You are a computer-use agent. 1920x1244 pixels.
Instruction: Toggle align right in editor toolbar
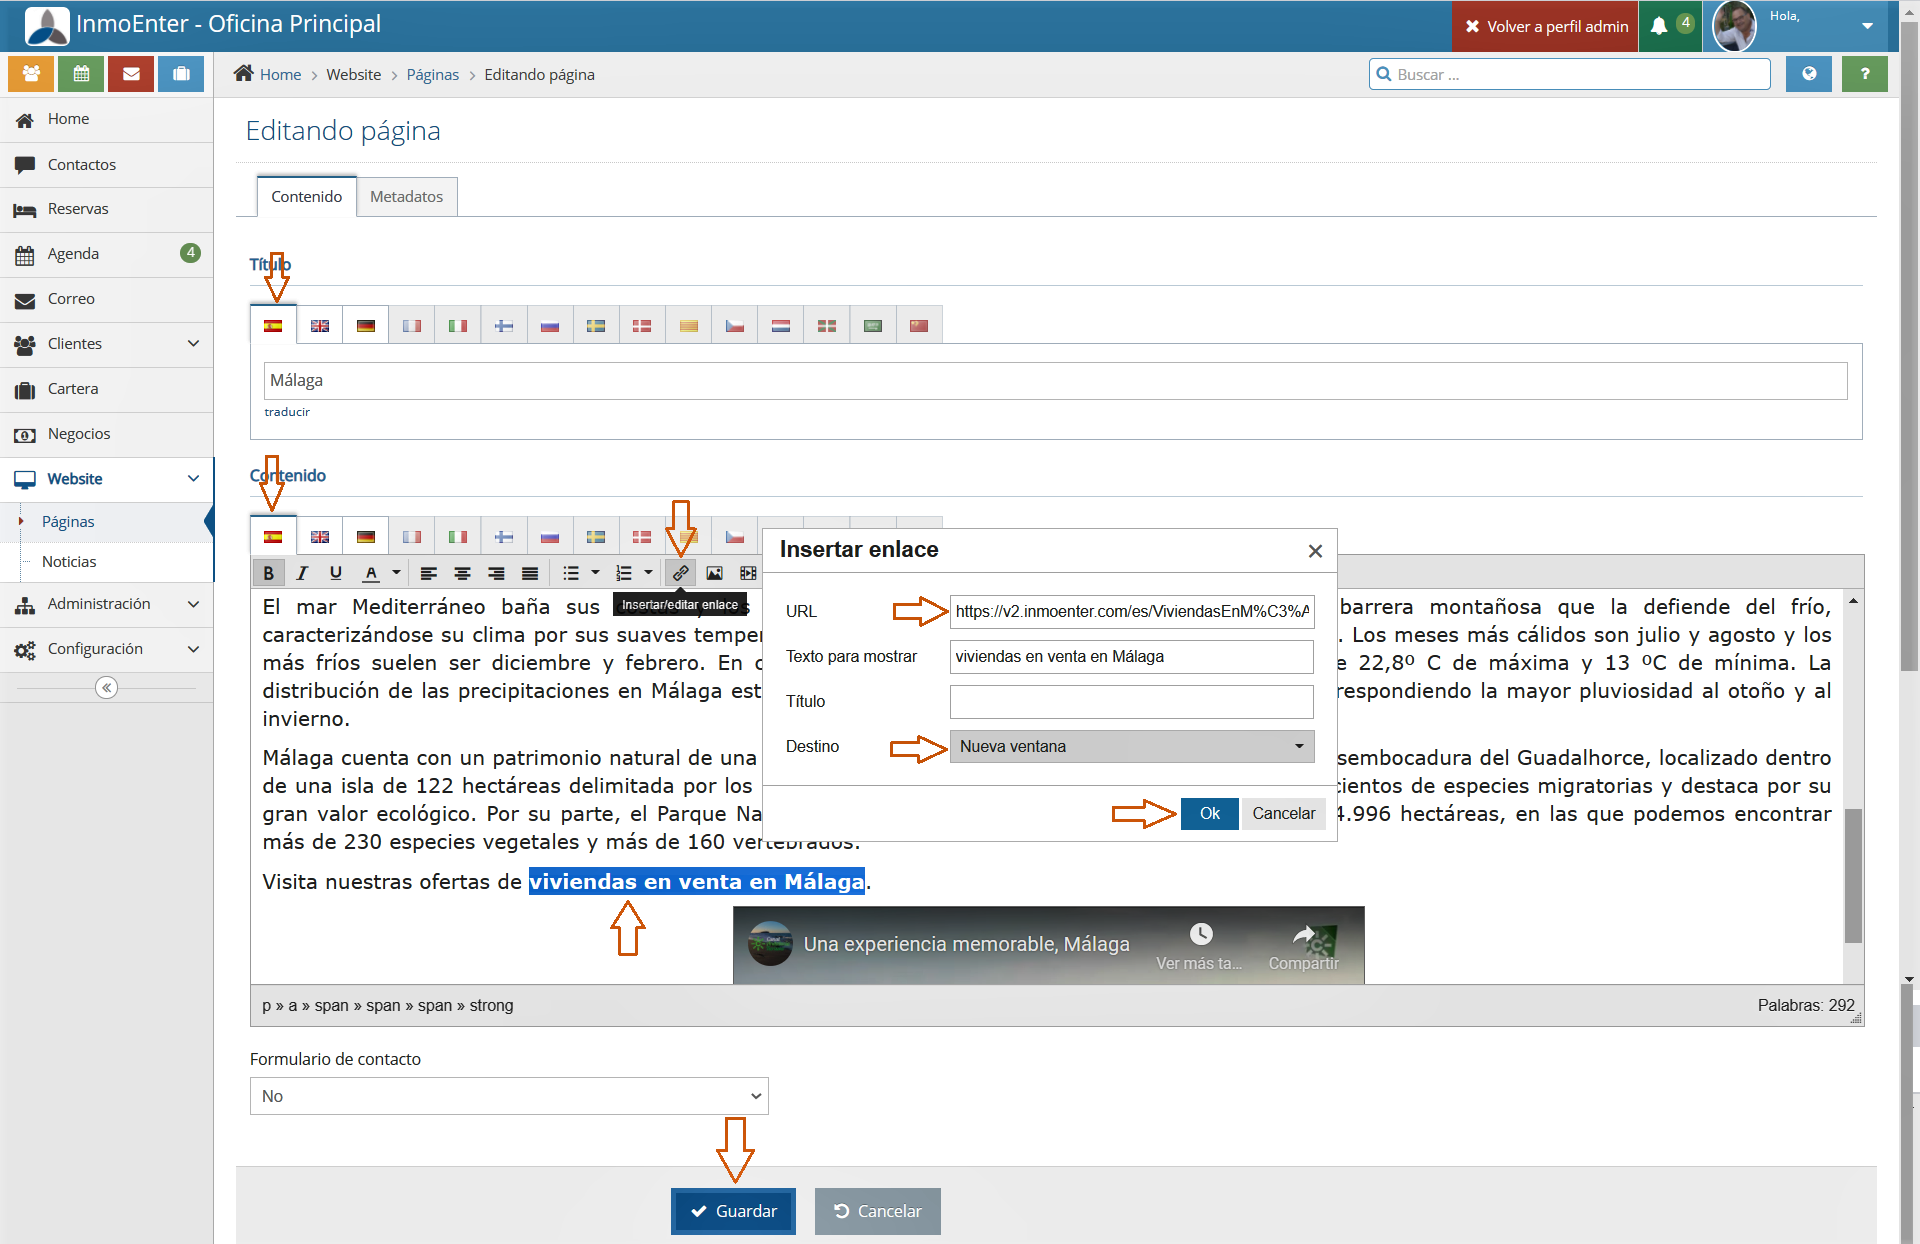click(496, 573)
